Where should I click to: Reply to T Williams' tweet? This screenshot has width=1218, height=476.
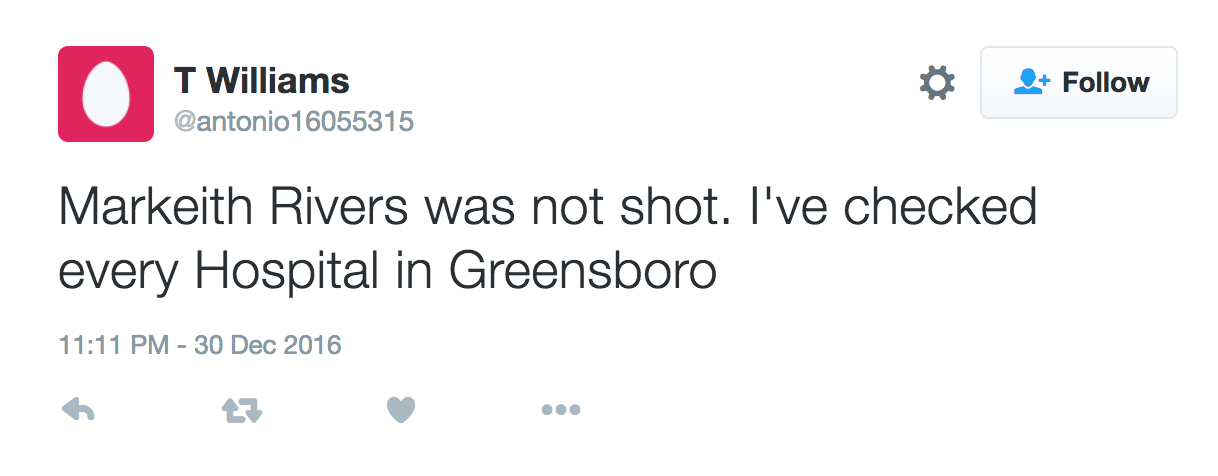pyautogui.click(x=78, y=409)
